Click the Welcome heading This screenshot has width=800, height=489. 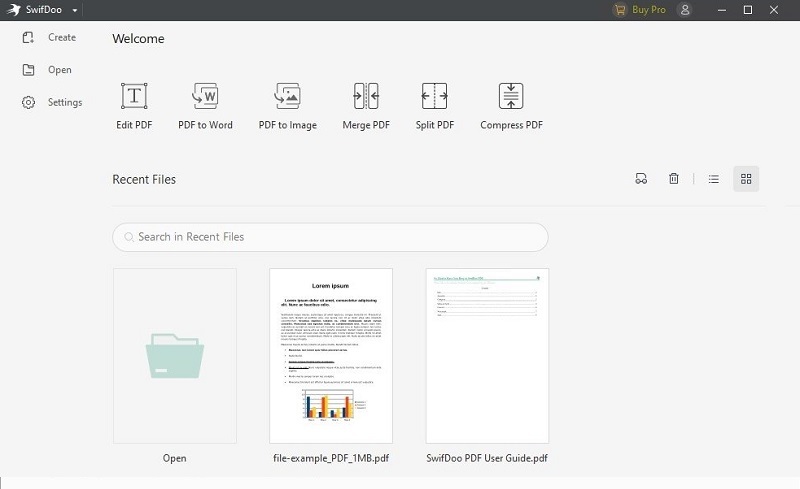click(x=138, y=39)
